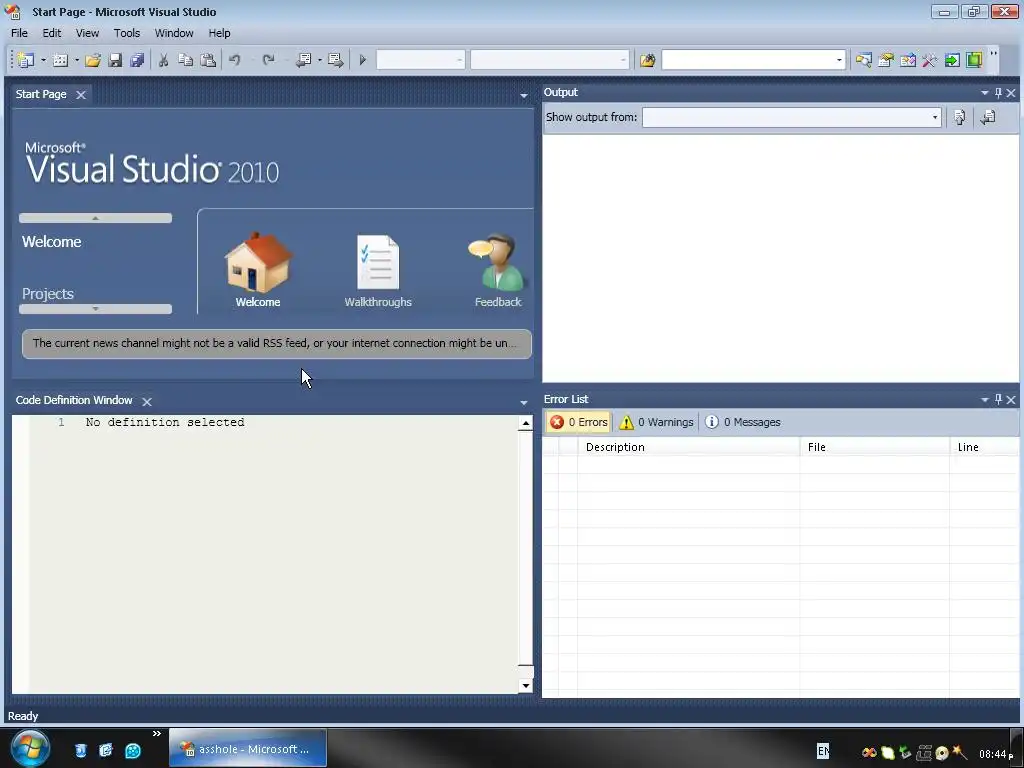1024x768 pixels.
Task: Click the Microsoft Visual Studio taskbar button
Action: 248,749
